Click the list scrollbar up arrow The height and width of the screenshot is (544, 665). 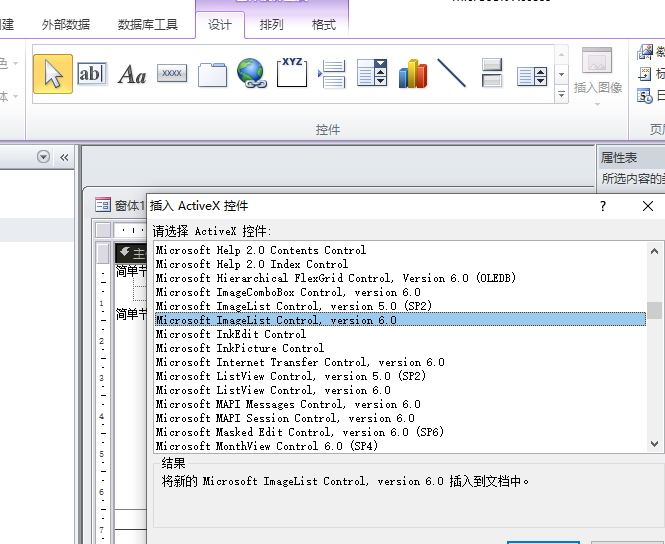pos(654,251)
